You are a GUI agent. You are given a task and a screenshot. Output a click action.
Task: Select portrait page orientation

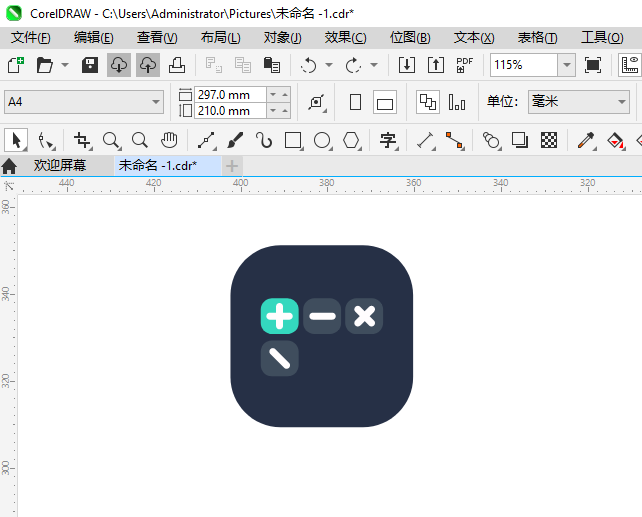pyautogui.click(x=355, y=102)
